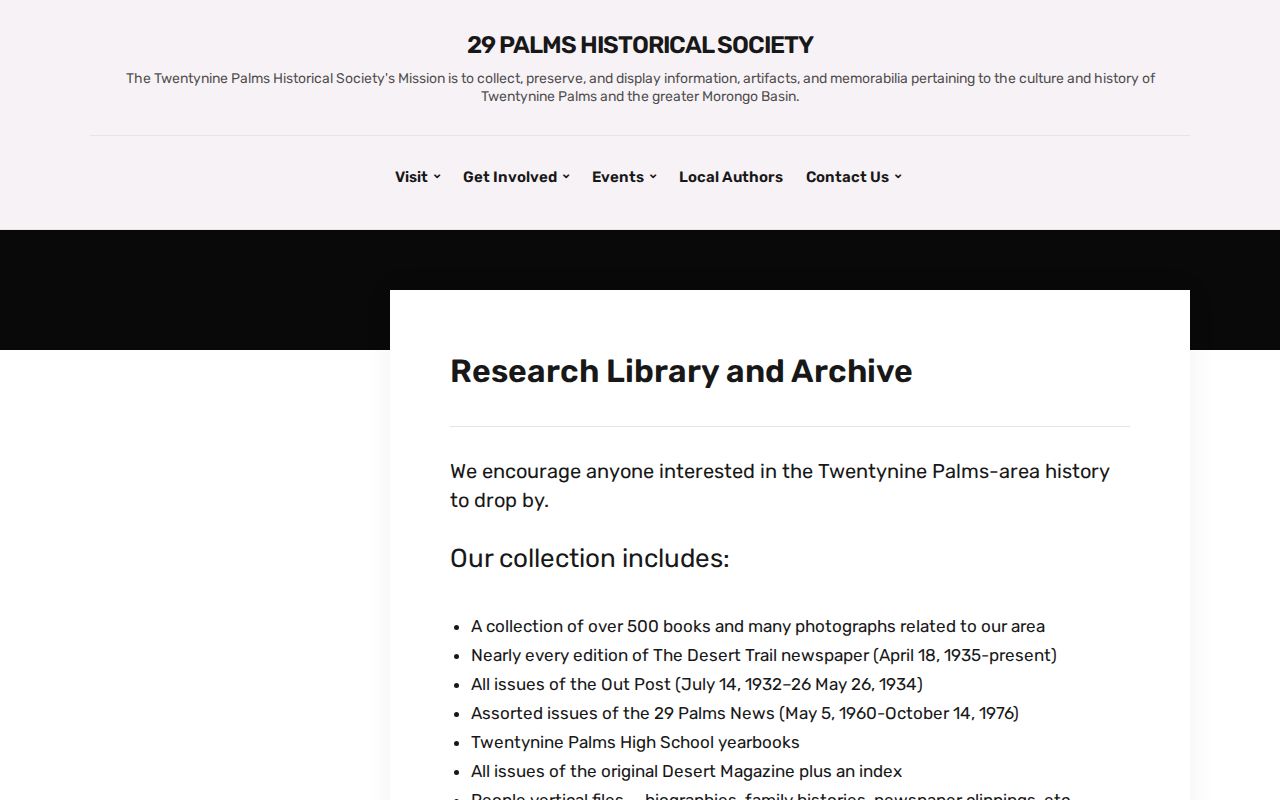This screenshot has height=800, width=1280.
Task: Click the 'We encourage anyone interested' paragraph
Action: click(780, 485)
